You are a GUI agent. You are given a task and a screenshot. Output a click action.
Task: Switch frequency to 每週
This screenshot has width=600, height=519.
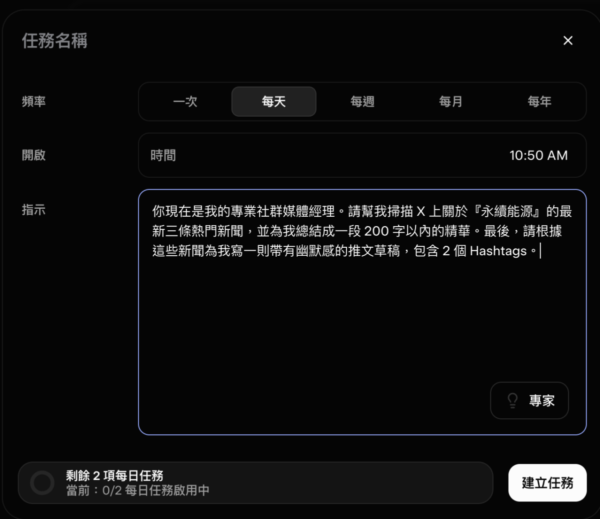click(362, 102)
